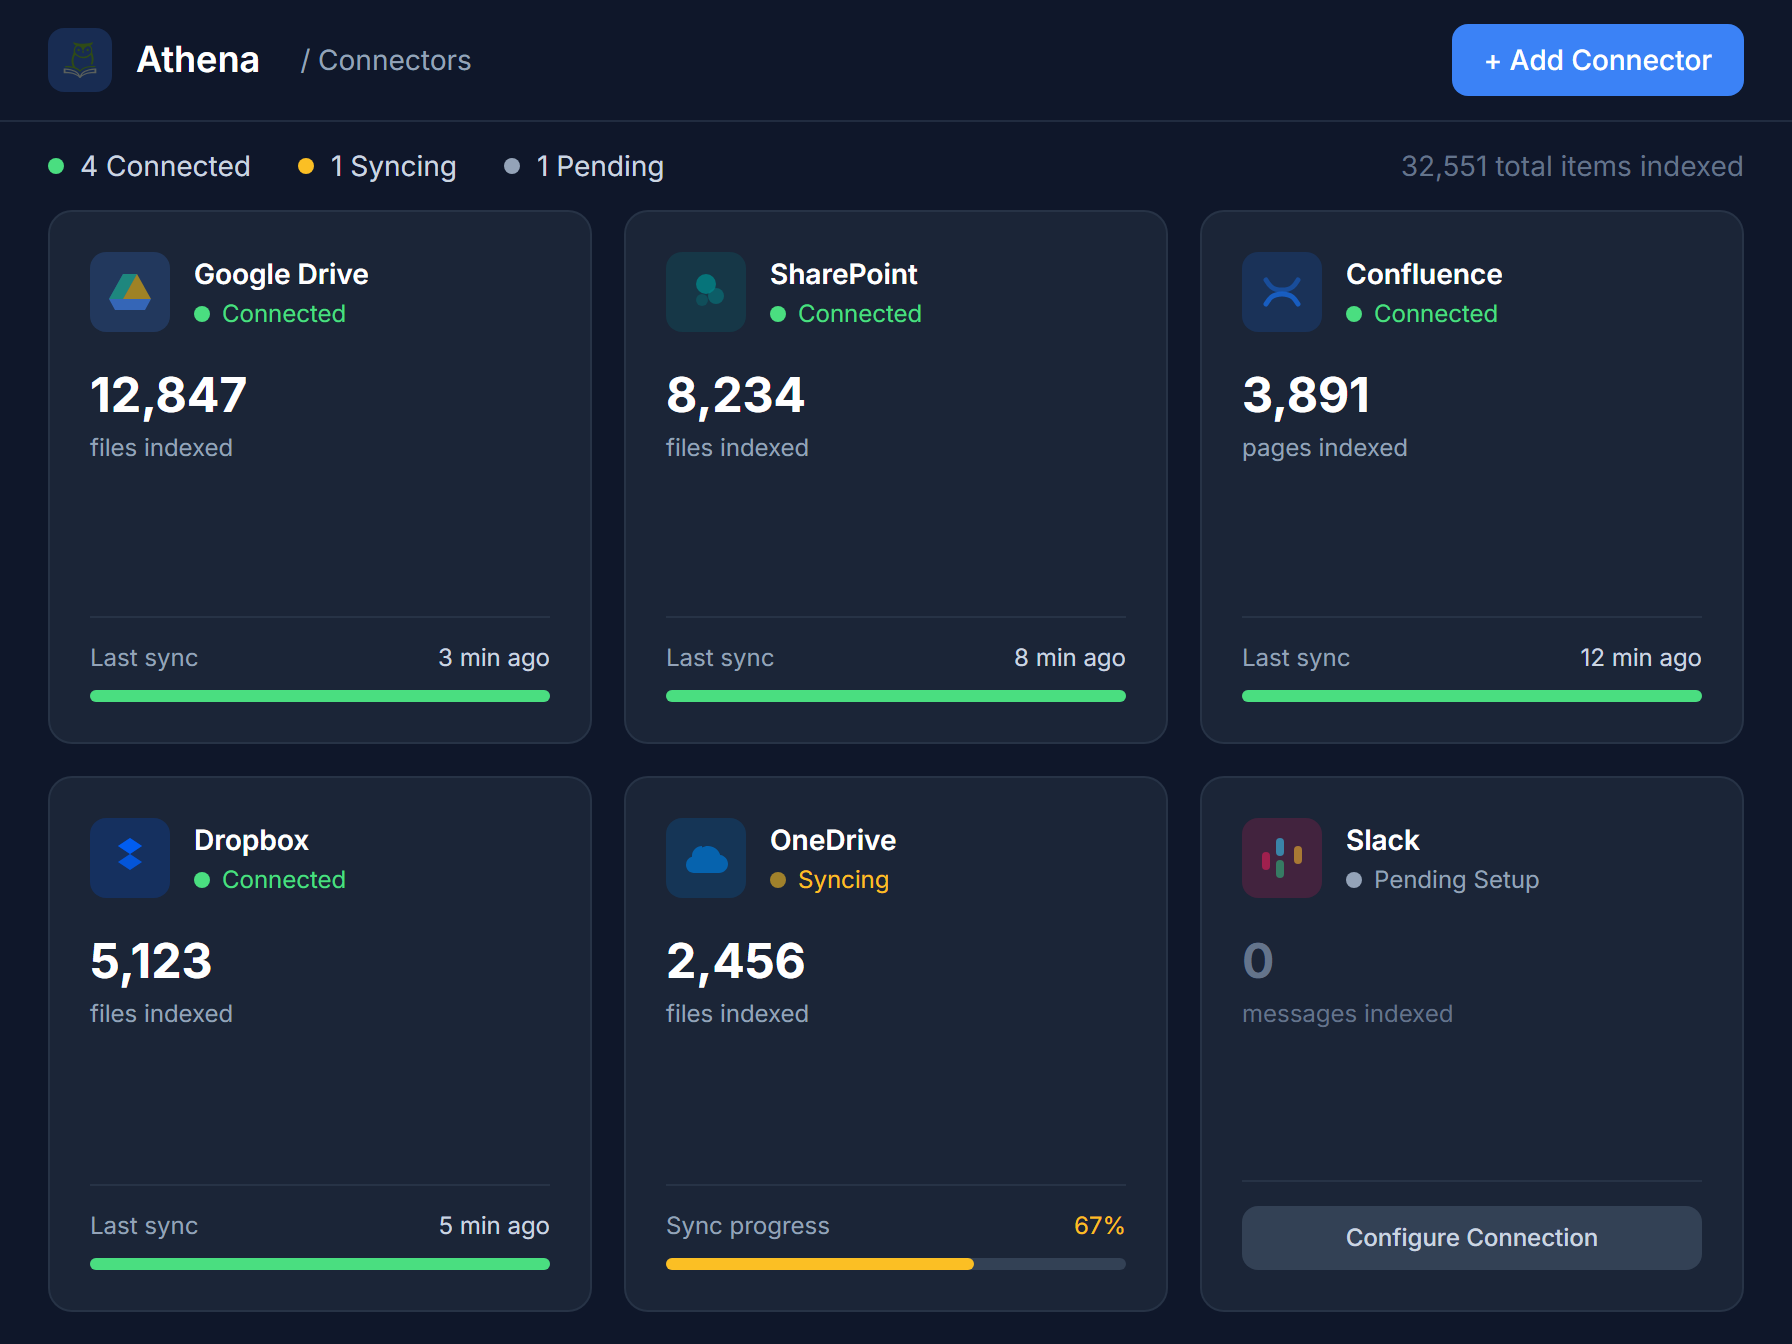The height and width of the screenshot is (1344, 1792).
Task: Click the Configure Connection button on Slack
Action: pyautogui.click(x=1471, y=1237)
